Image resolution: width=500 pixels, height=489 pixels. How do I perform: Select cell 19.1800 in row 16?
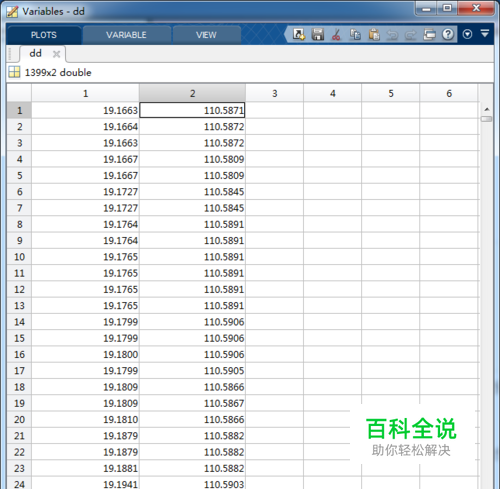[85, 355]
